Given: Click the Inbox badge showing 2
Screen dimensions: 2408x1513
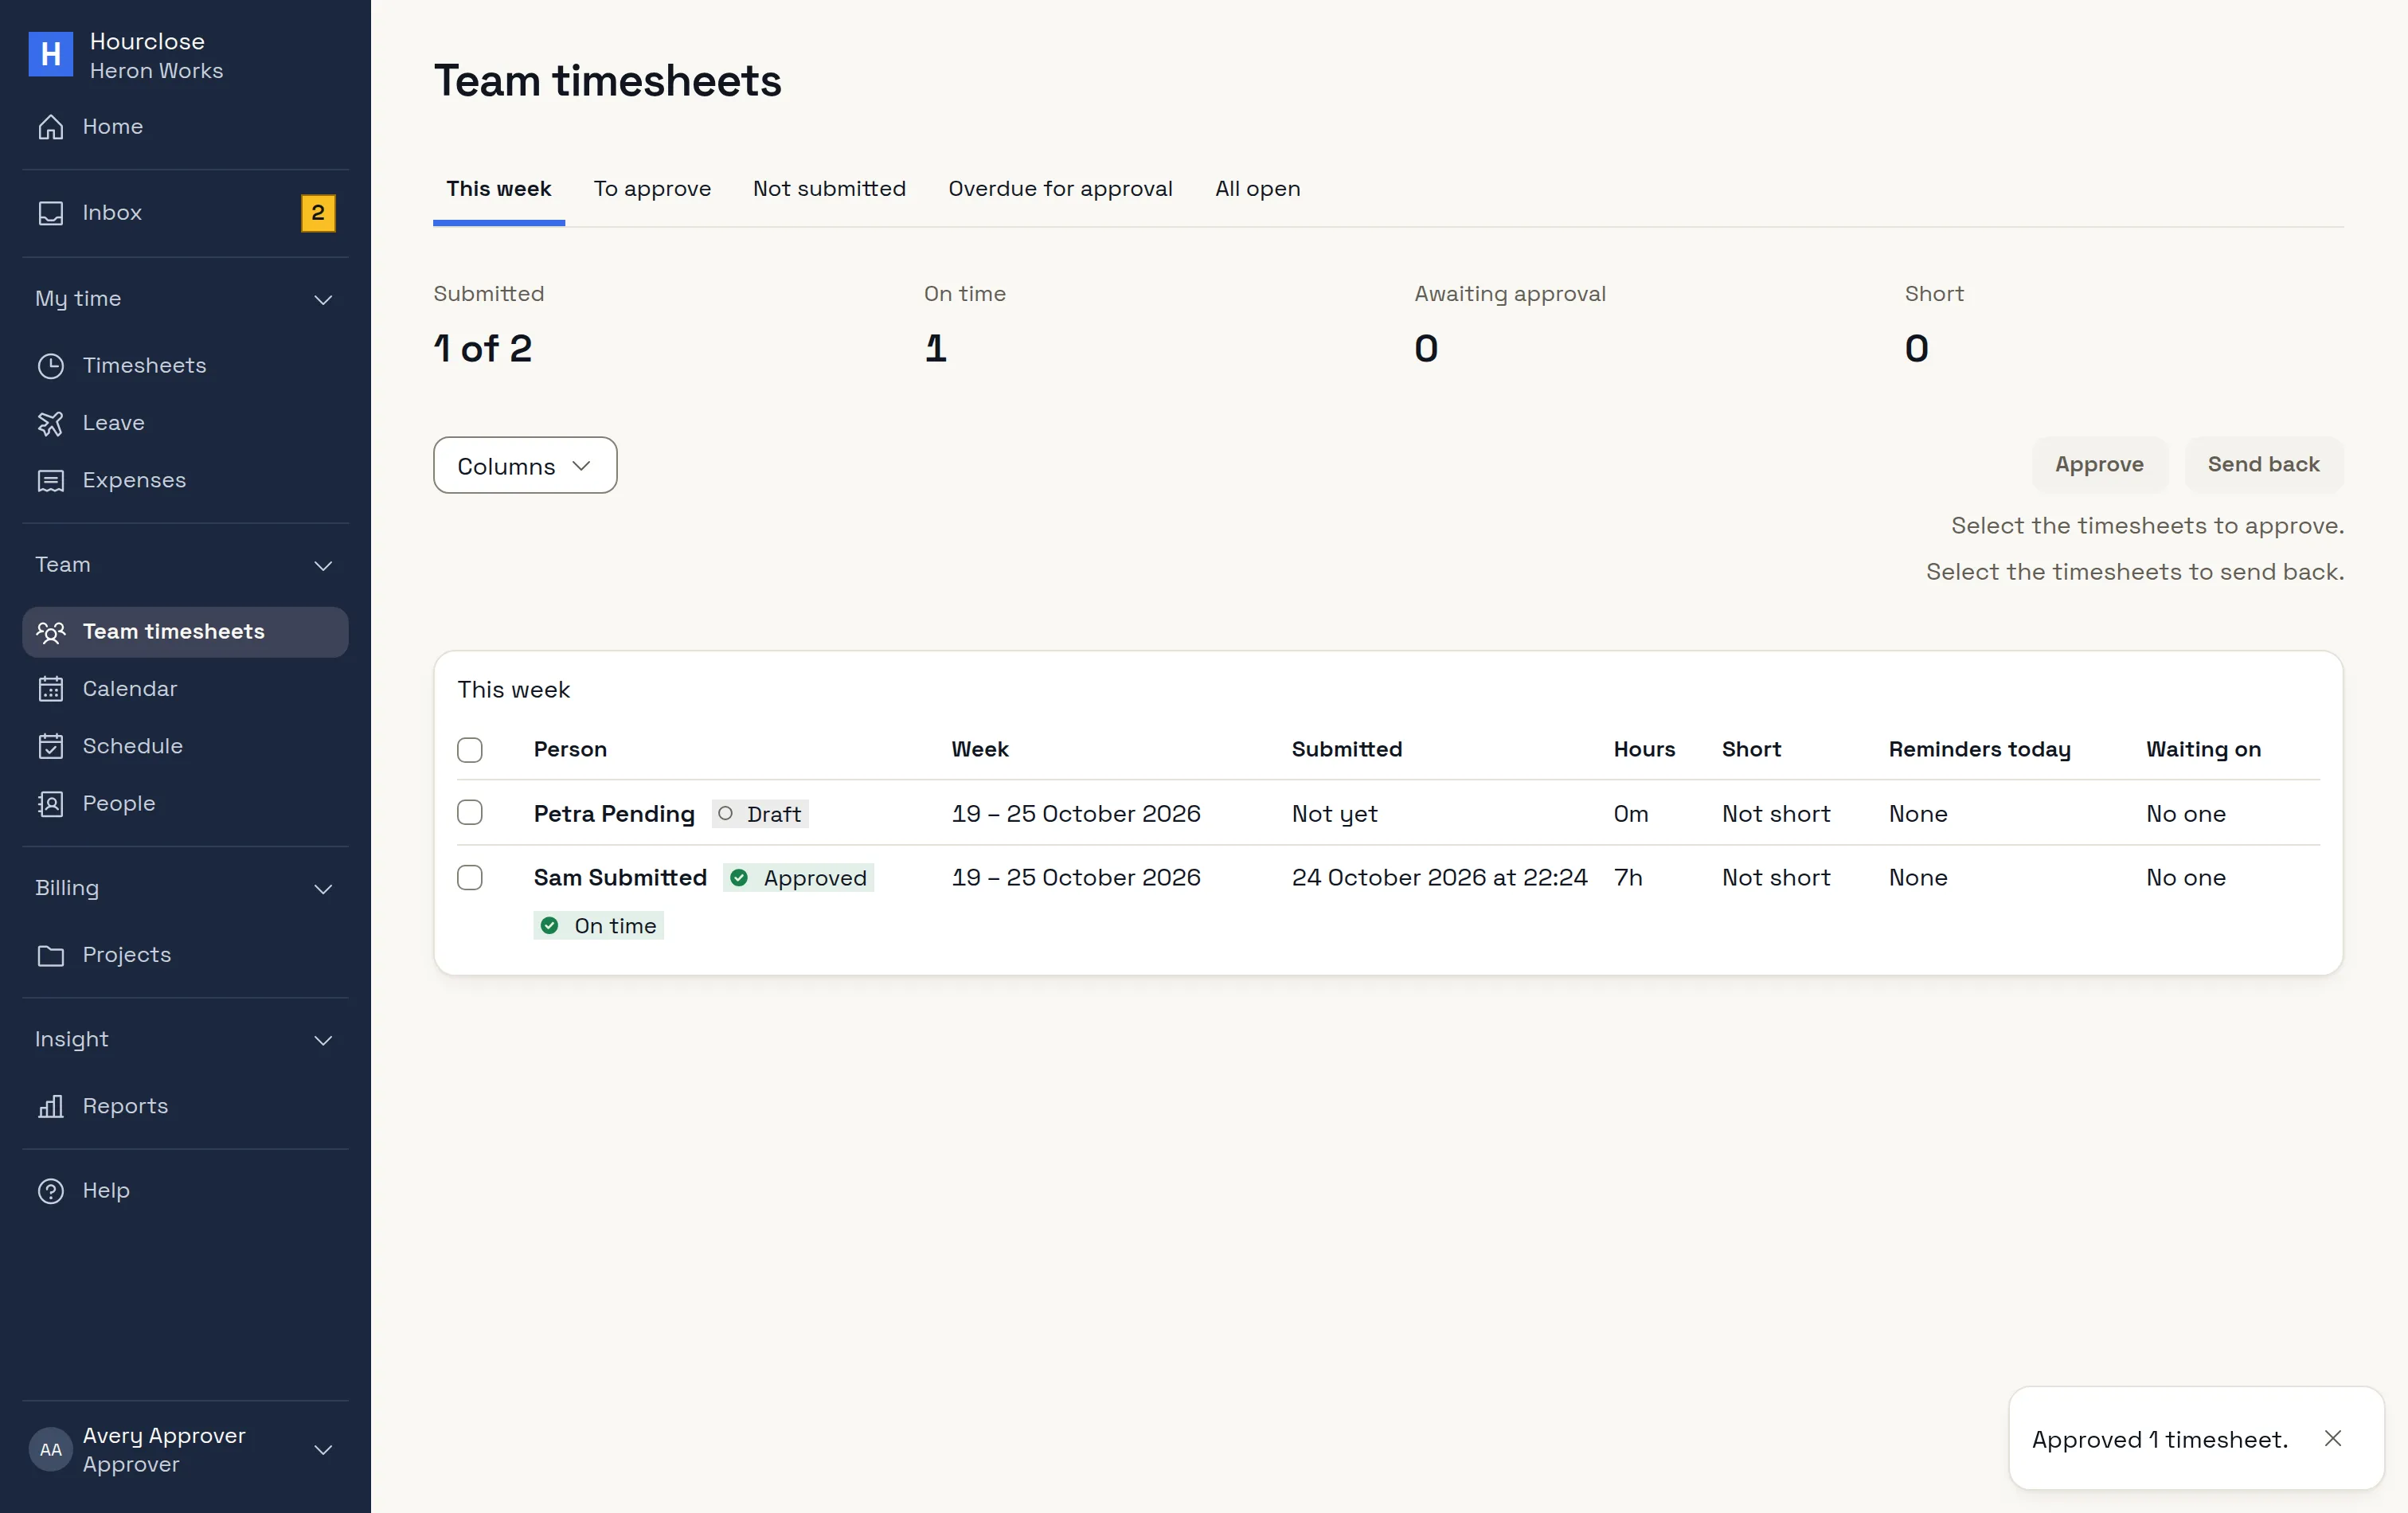Looking at the screenshot, I should (x=318, y=213).
